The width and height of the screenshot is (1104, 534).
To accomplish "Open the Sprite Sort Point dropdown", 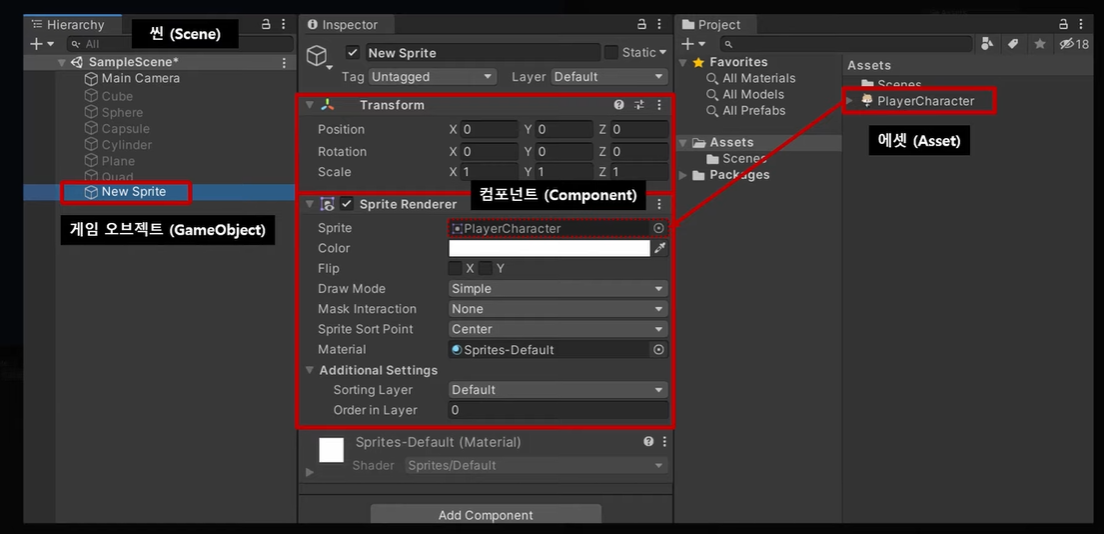I will pos(558,329).
